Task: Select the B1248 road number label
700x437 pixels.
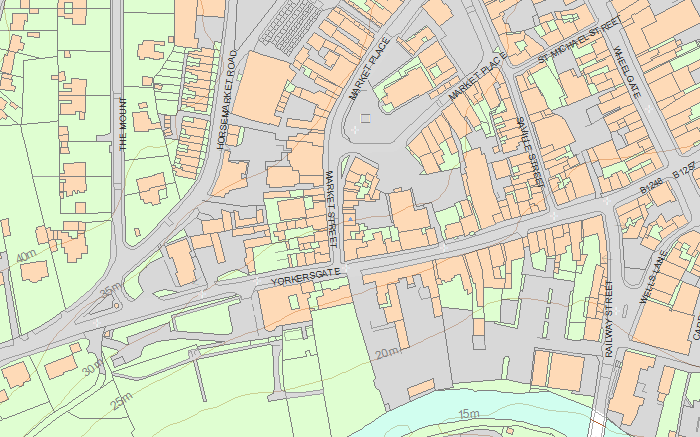Action: 652,187
